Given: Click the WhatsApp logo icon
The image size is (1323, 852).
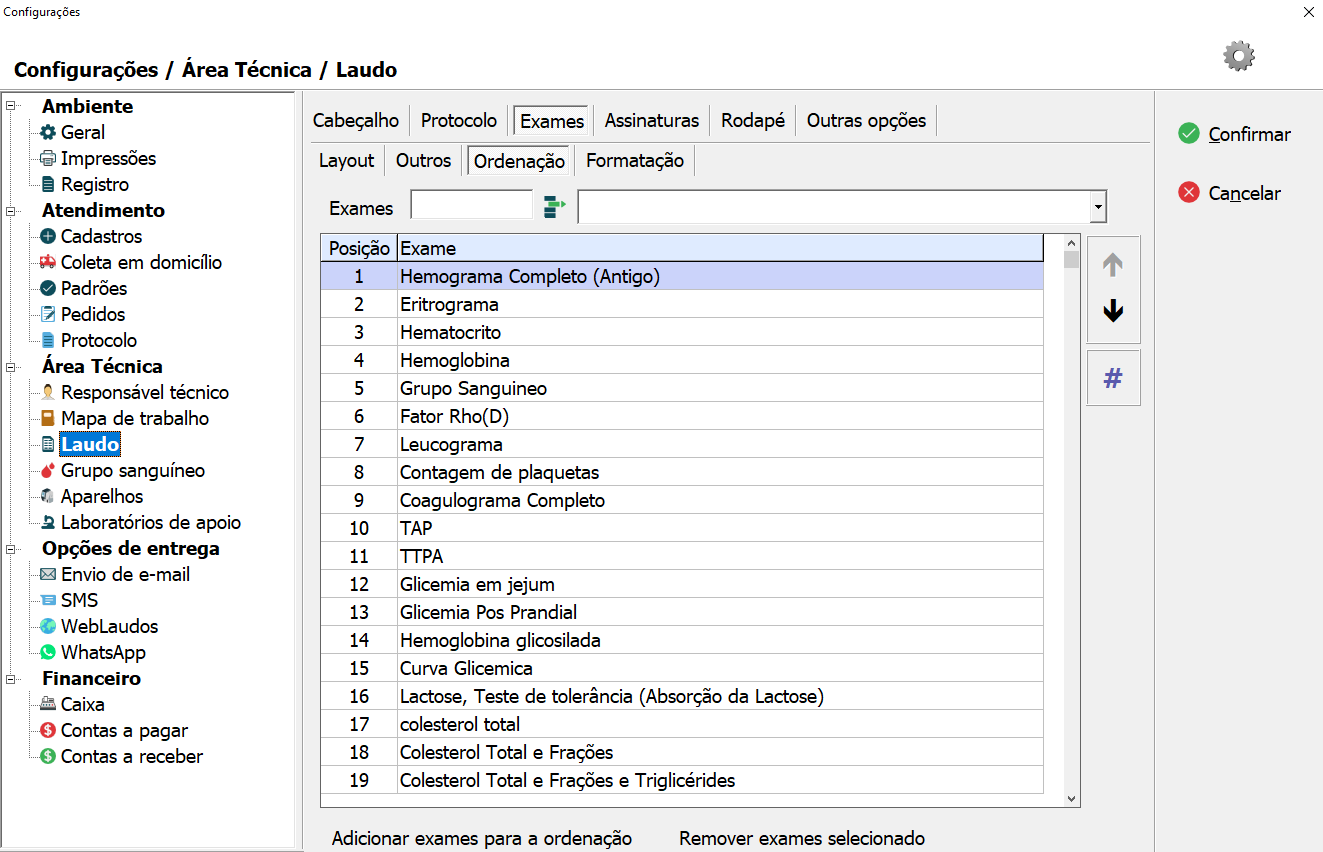Looking at the screenshot, I should (x=48, y=652).
